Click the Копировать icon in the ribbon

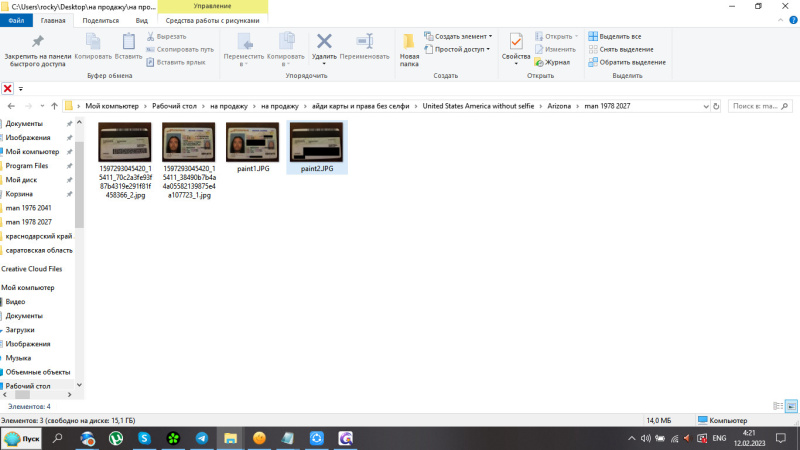[x=93, y=42]
